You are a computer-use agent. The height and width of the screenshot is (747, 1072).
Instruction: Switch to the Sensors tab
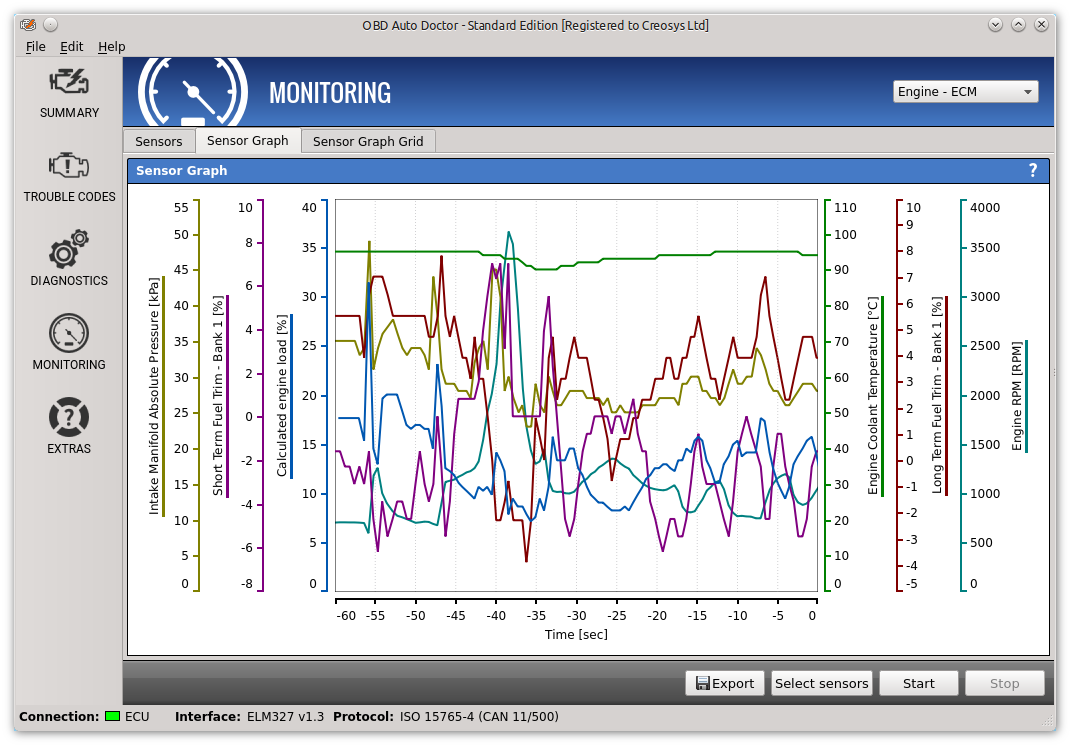pos(159,141)
